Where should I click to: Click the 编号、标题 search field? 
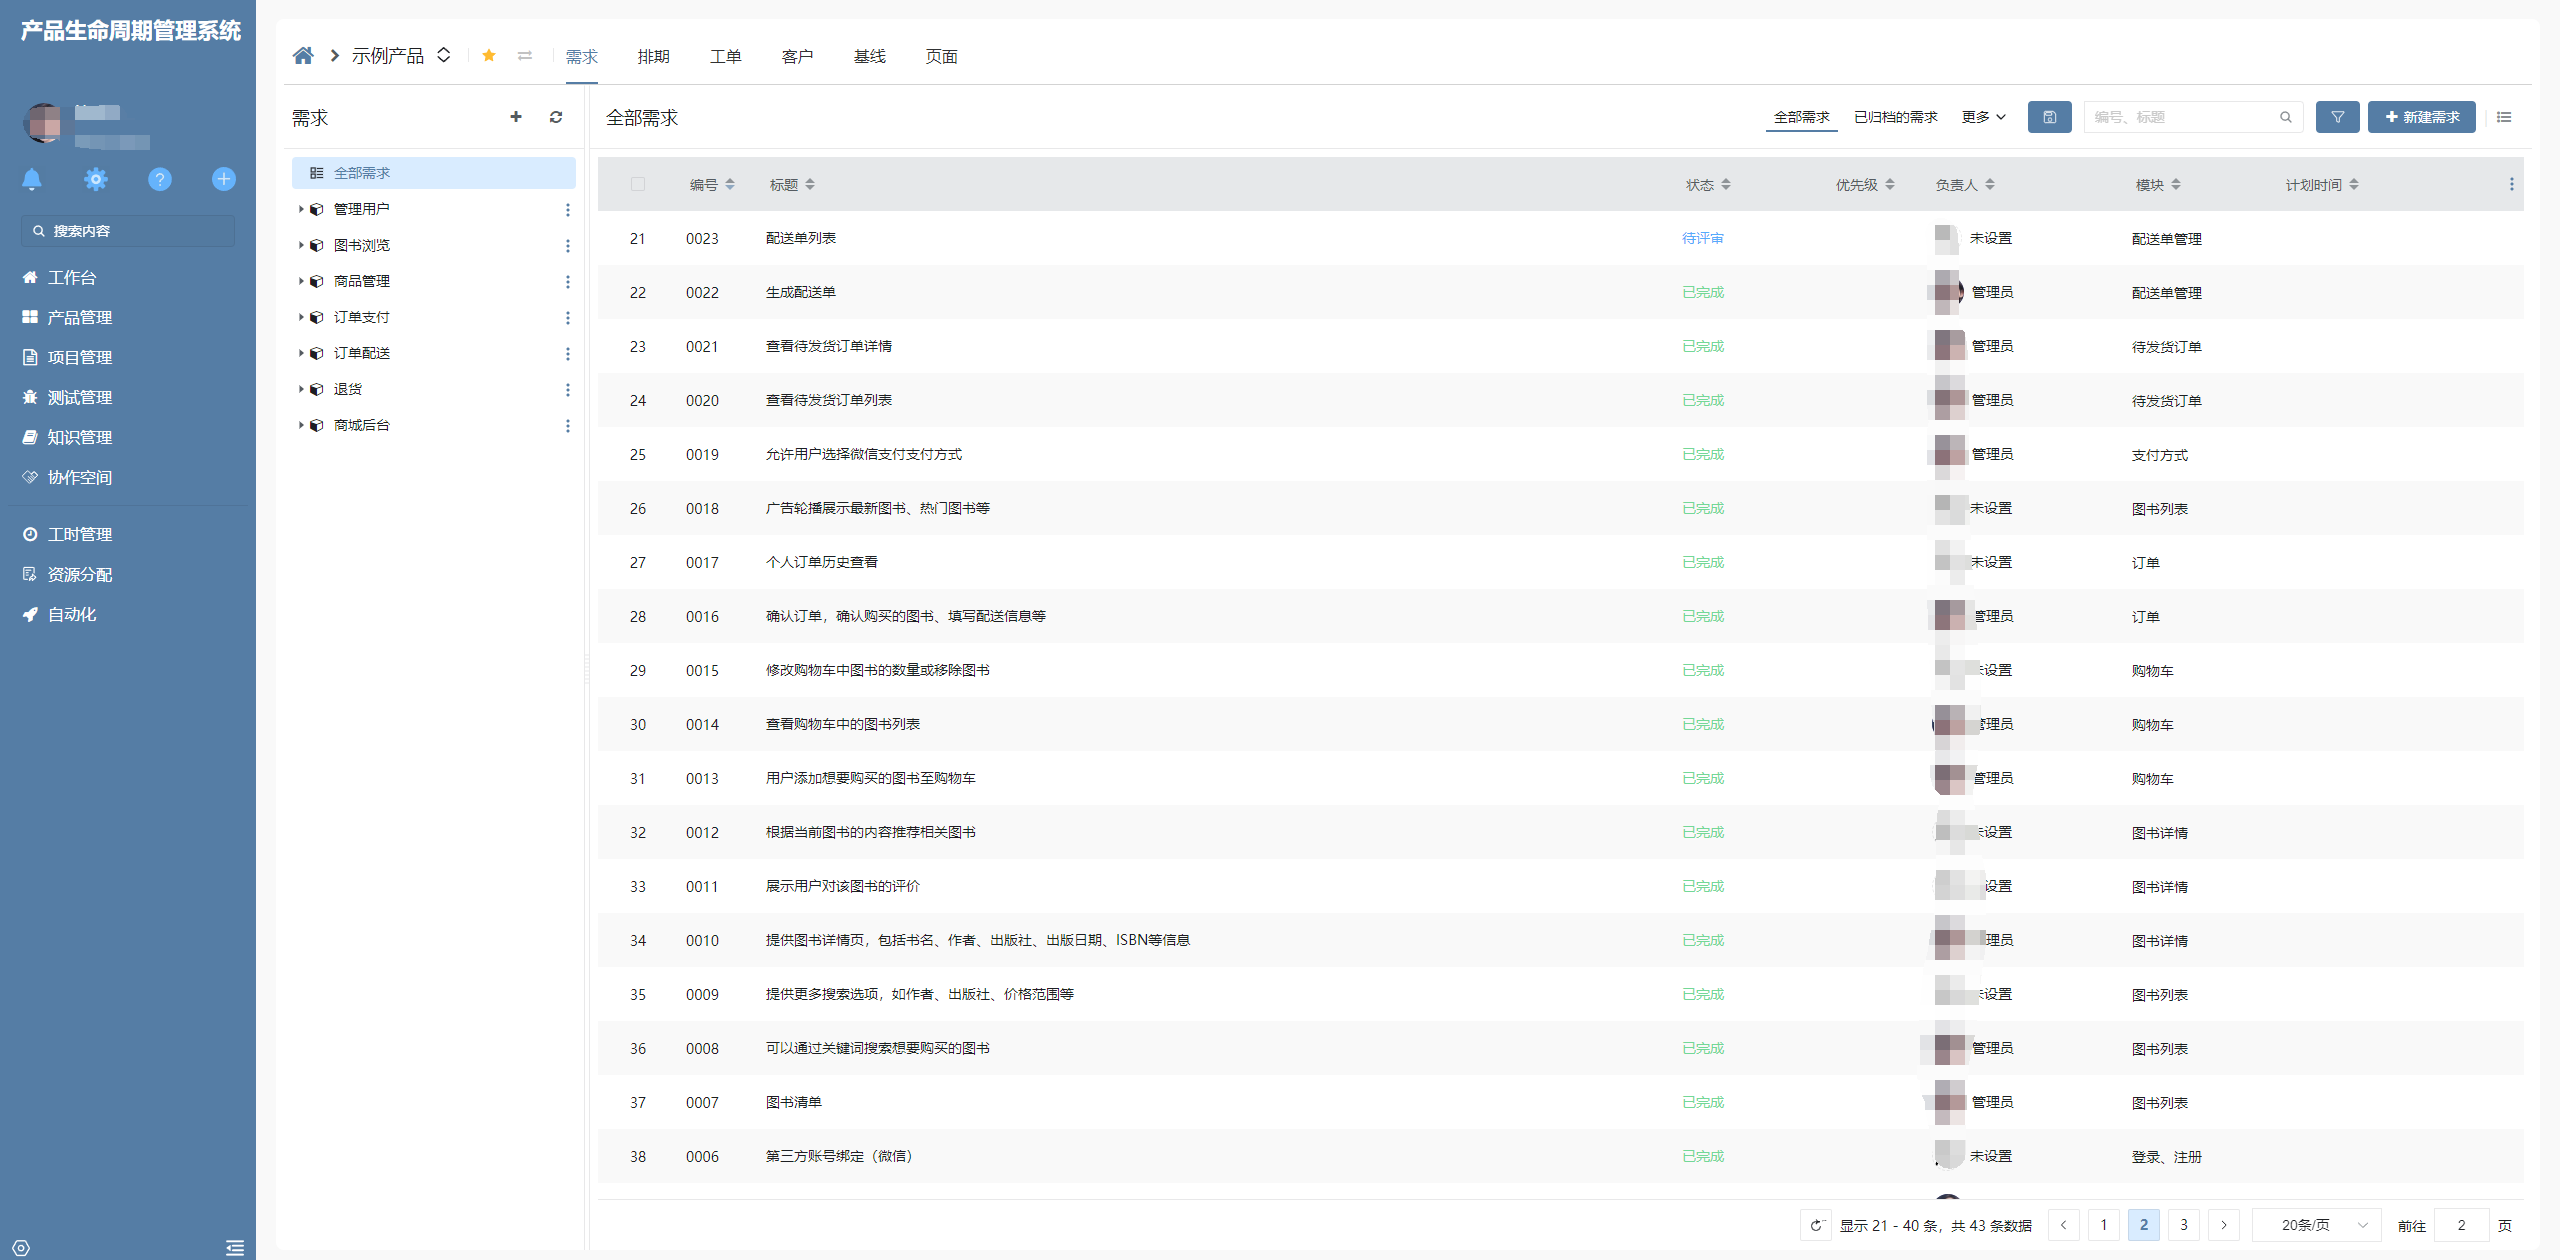tap(2182, 117)
